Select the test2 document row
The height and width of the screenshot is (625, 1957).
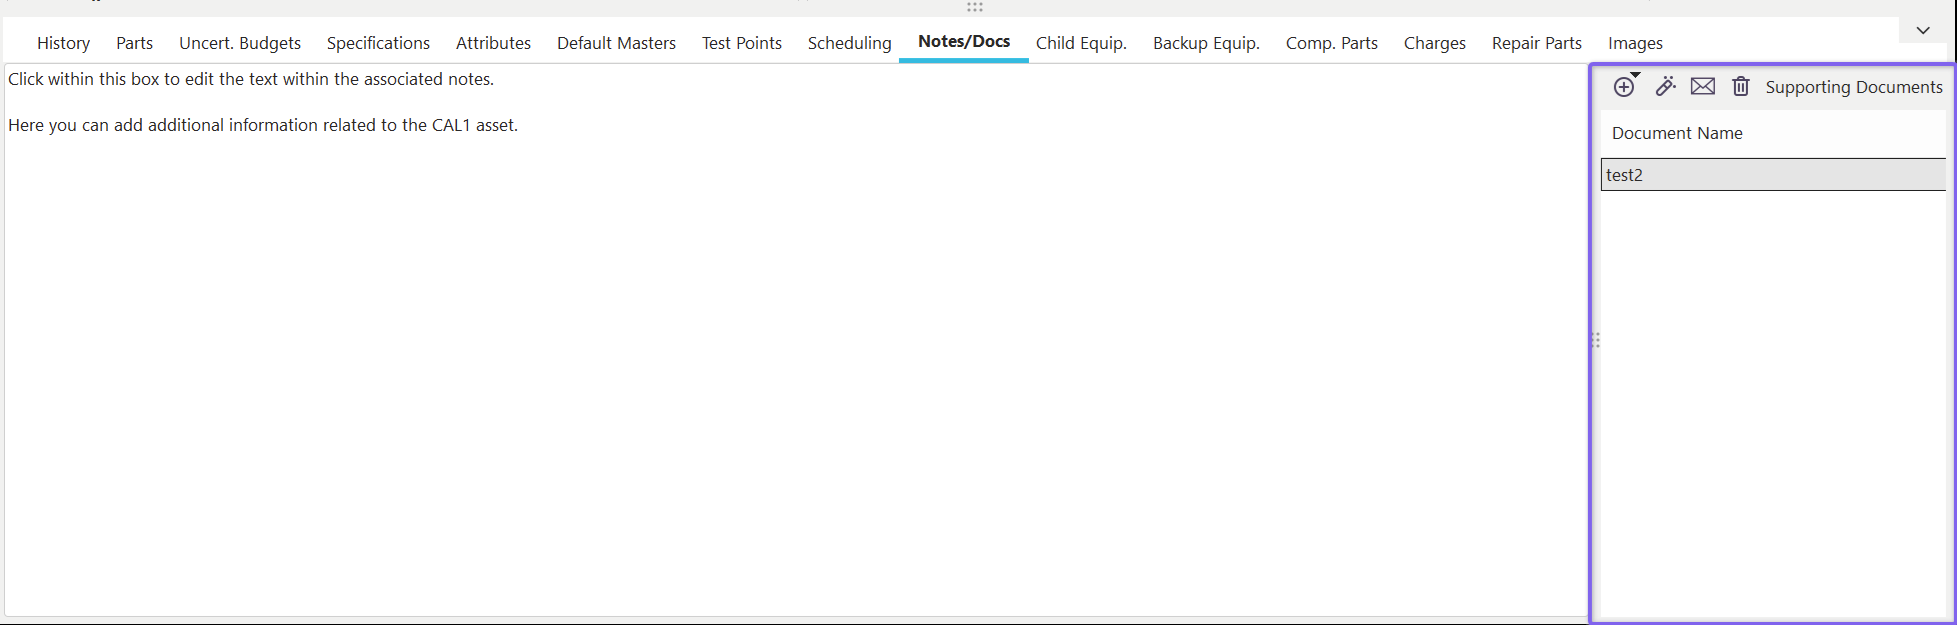point(1772,175)
